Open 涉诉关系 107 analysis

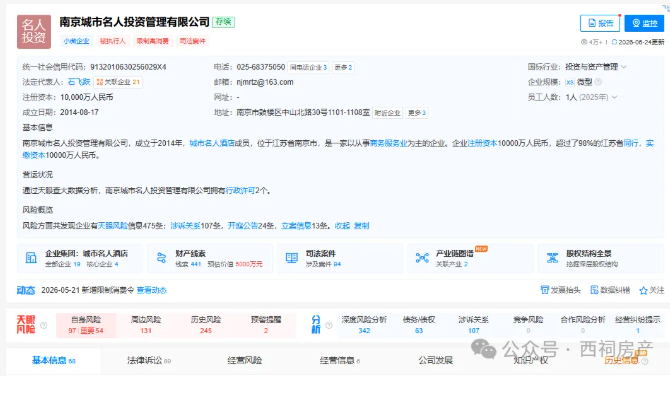coord(473,325)
